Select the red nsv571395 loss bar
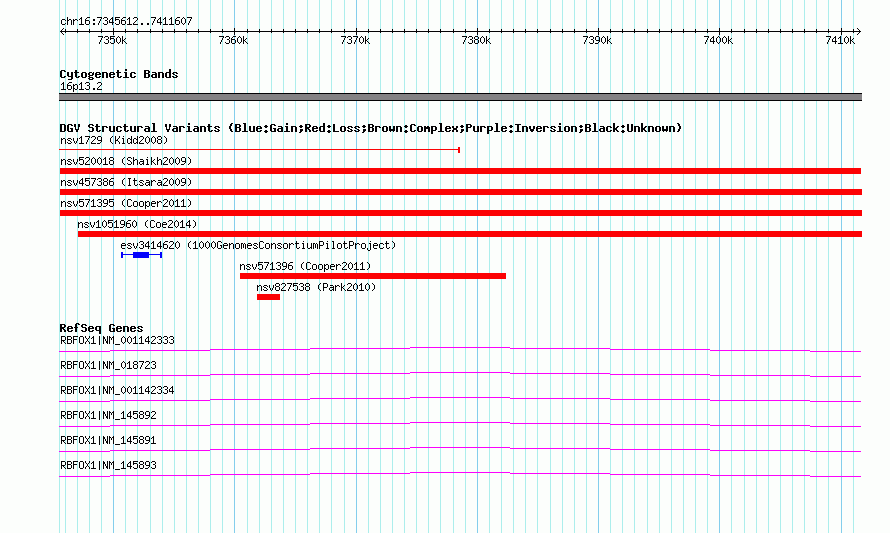Image resolution: width=890 pixels, height=533 pixels. coord(460,213)
